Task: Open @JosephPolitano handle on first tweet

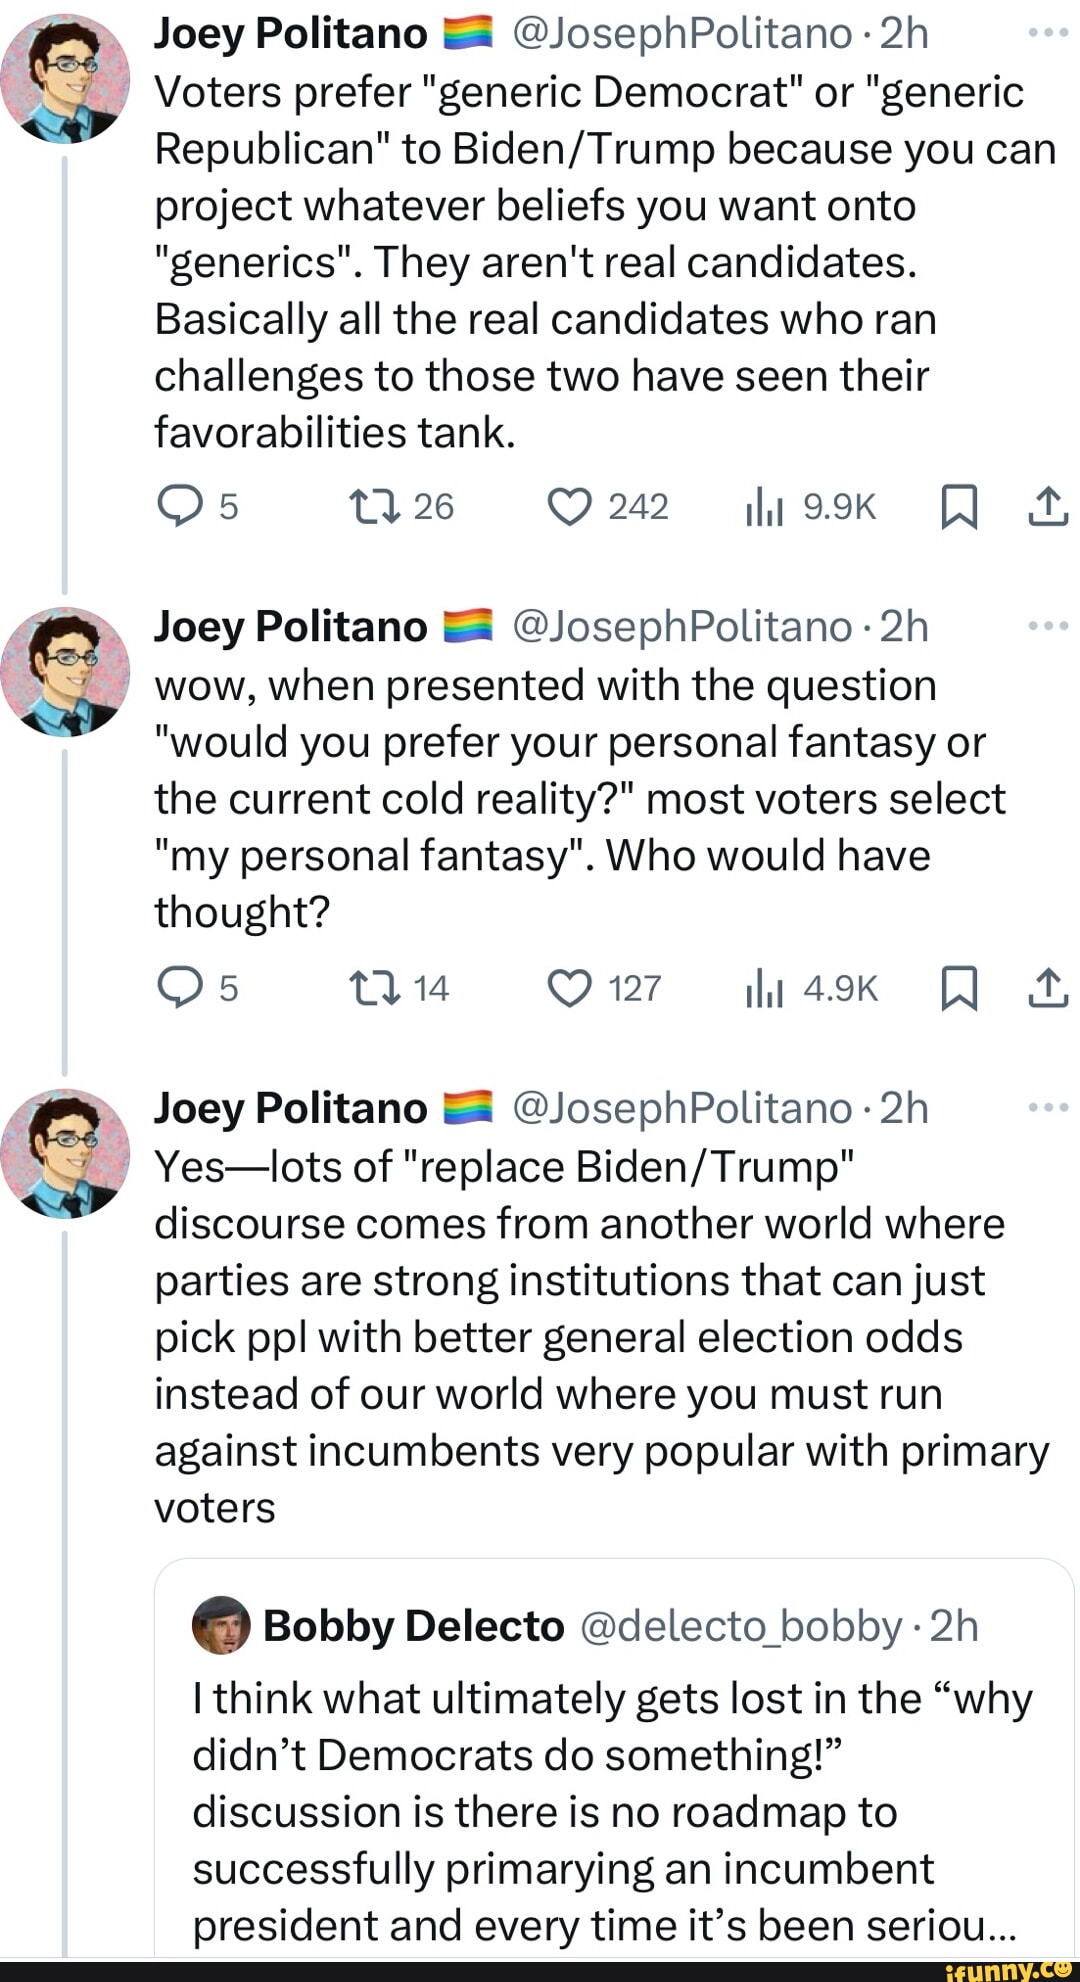Action: (682, 34)
